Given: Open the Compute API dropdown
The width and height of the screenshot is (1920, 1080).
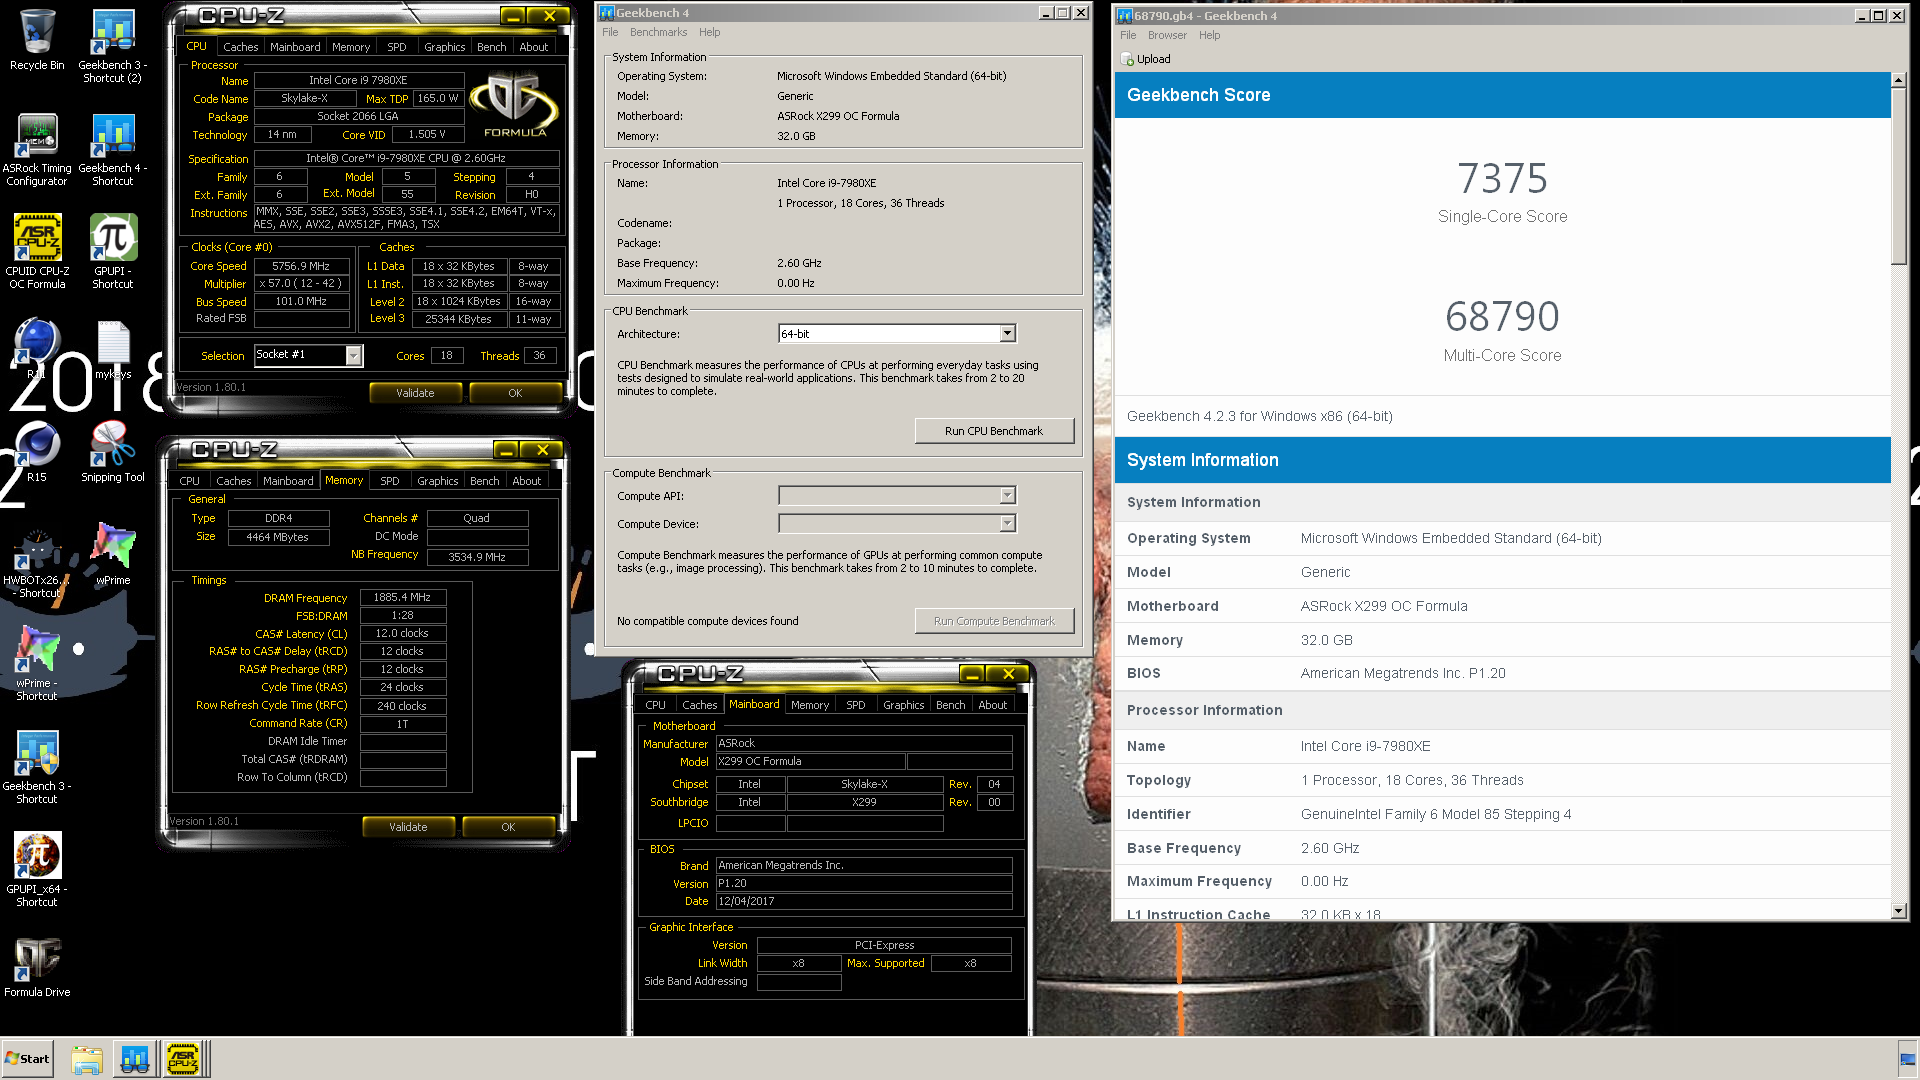Looking at the screenshot, I should tap(1007, 496).
